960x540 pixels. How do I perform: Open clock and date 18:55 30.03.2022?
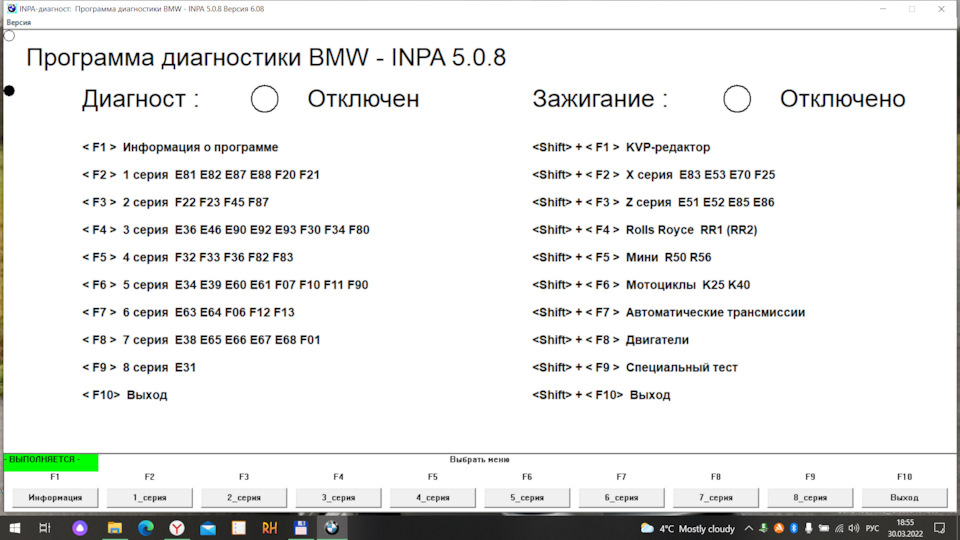tap(906, 528)
